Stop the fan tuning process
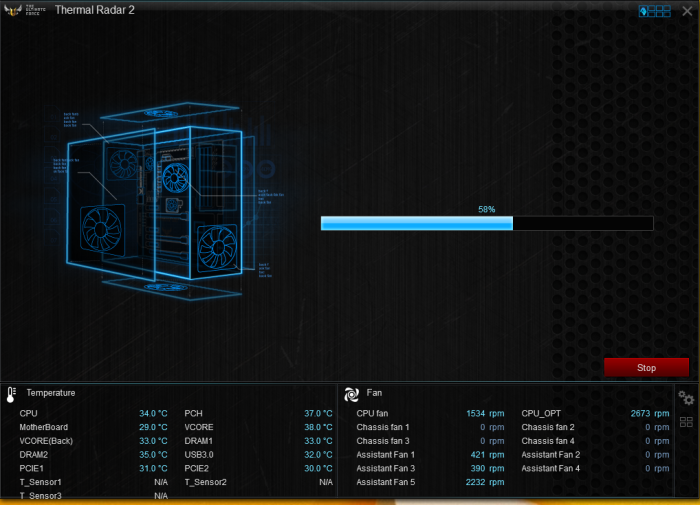Image resolution: width=700 pixels, height=505 pixels. pyautogui.click(x=646, y=367)
